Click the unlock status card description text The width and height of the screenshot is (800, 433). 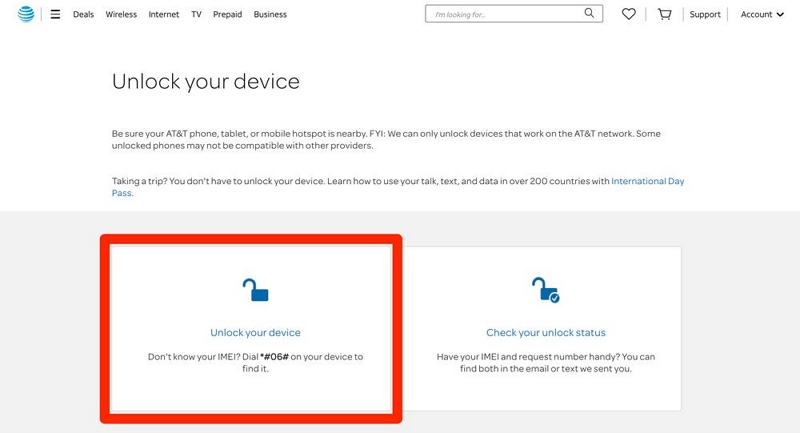click(x=545, y=362)
